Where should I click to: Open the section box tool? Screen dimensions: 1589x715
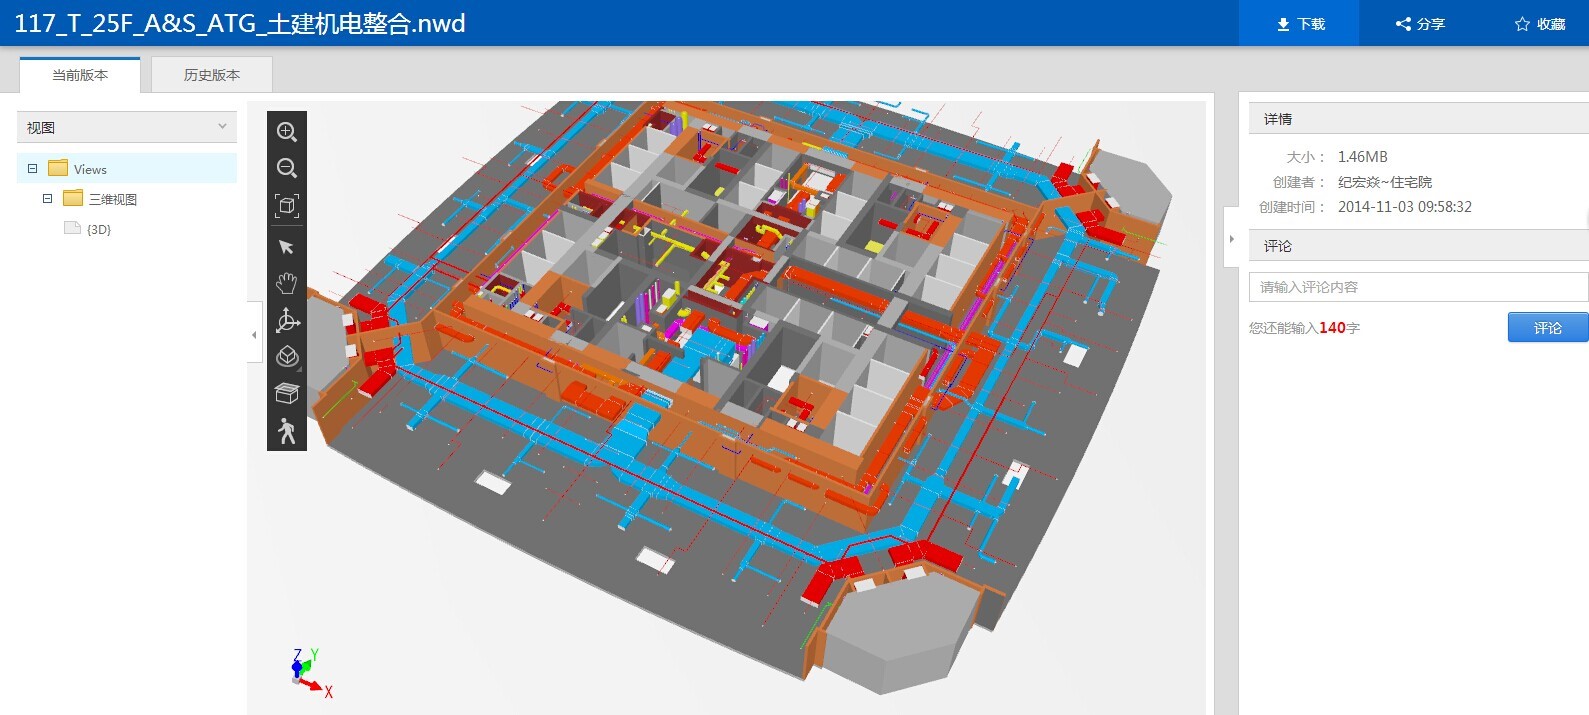coord(287,394)
